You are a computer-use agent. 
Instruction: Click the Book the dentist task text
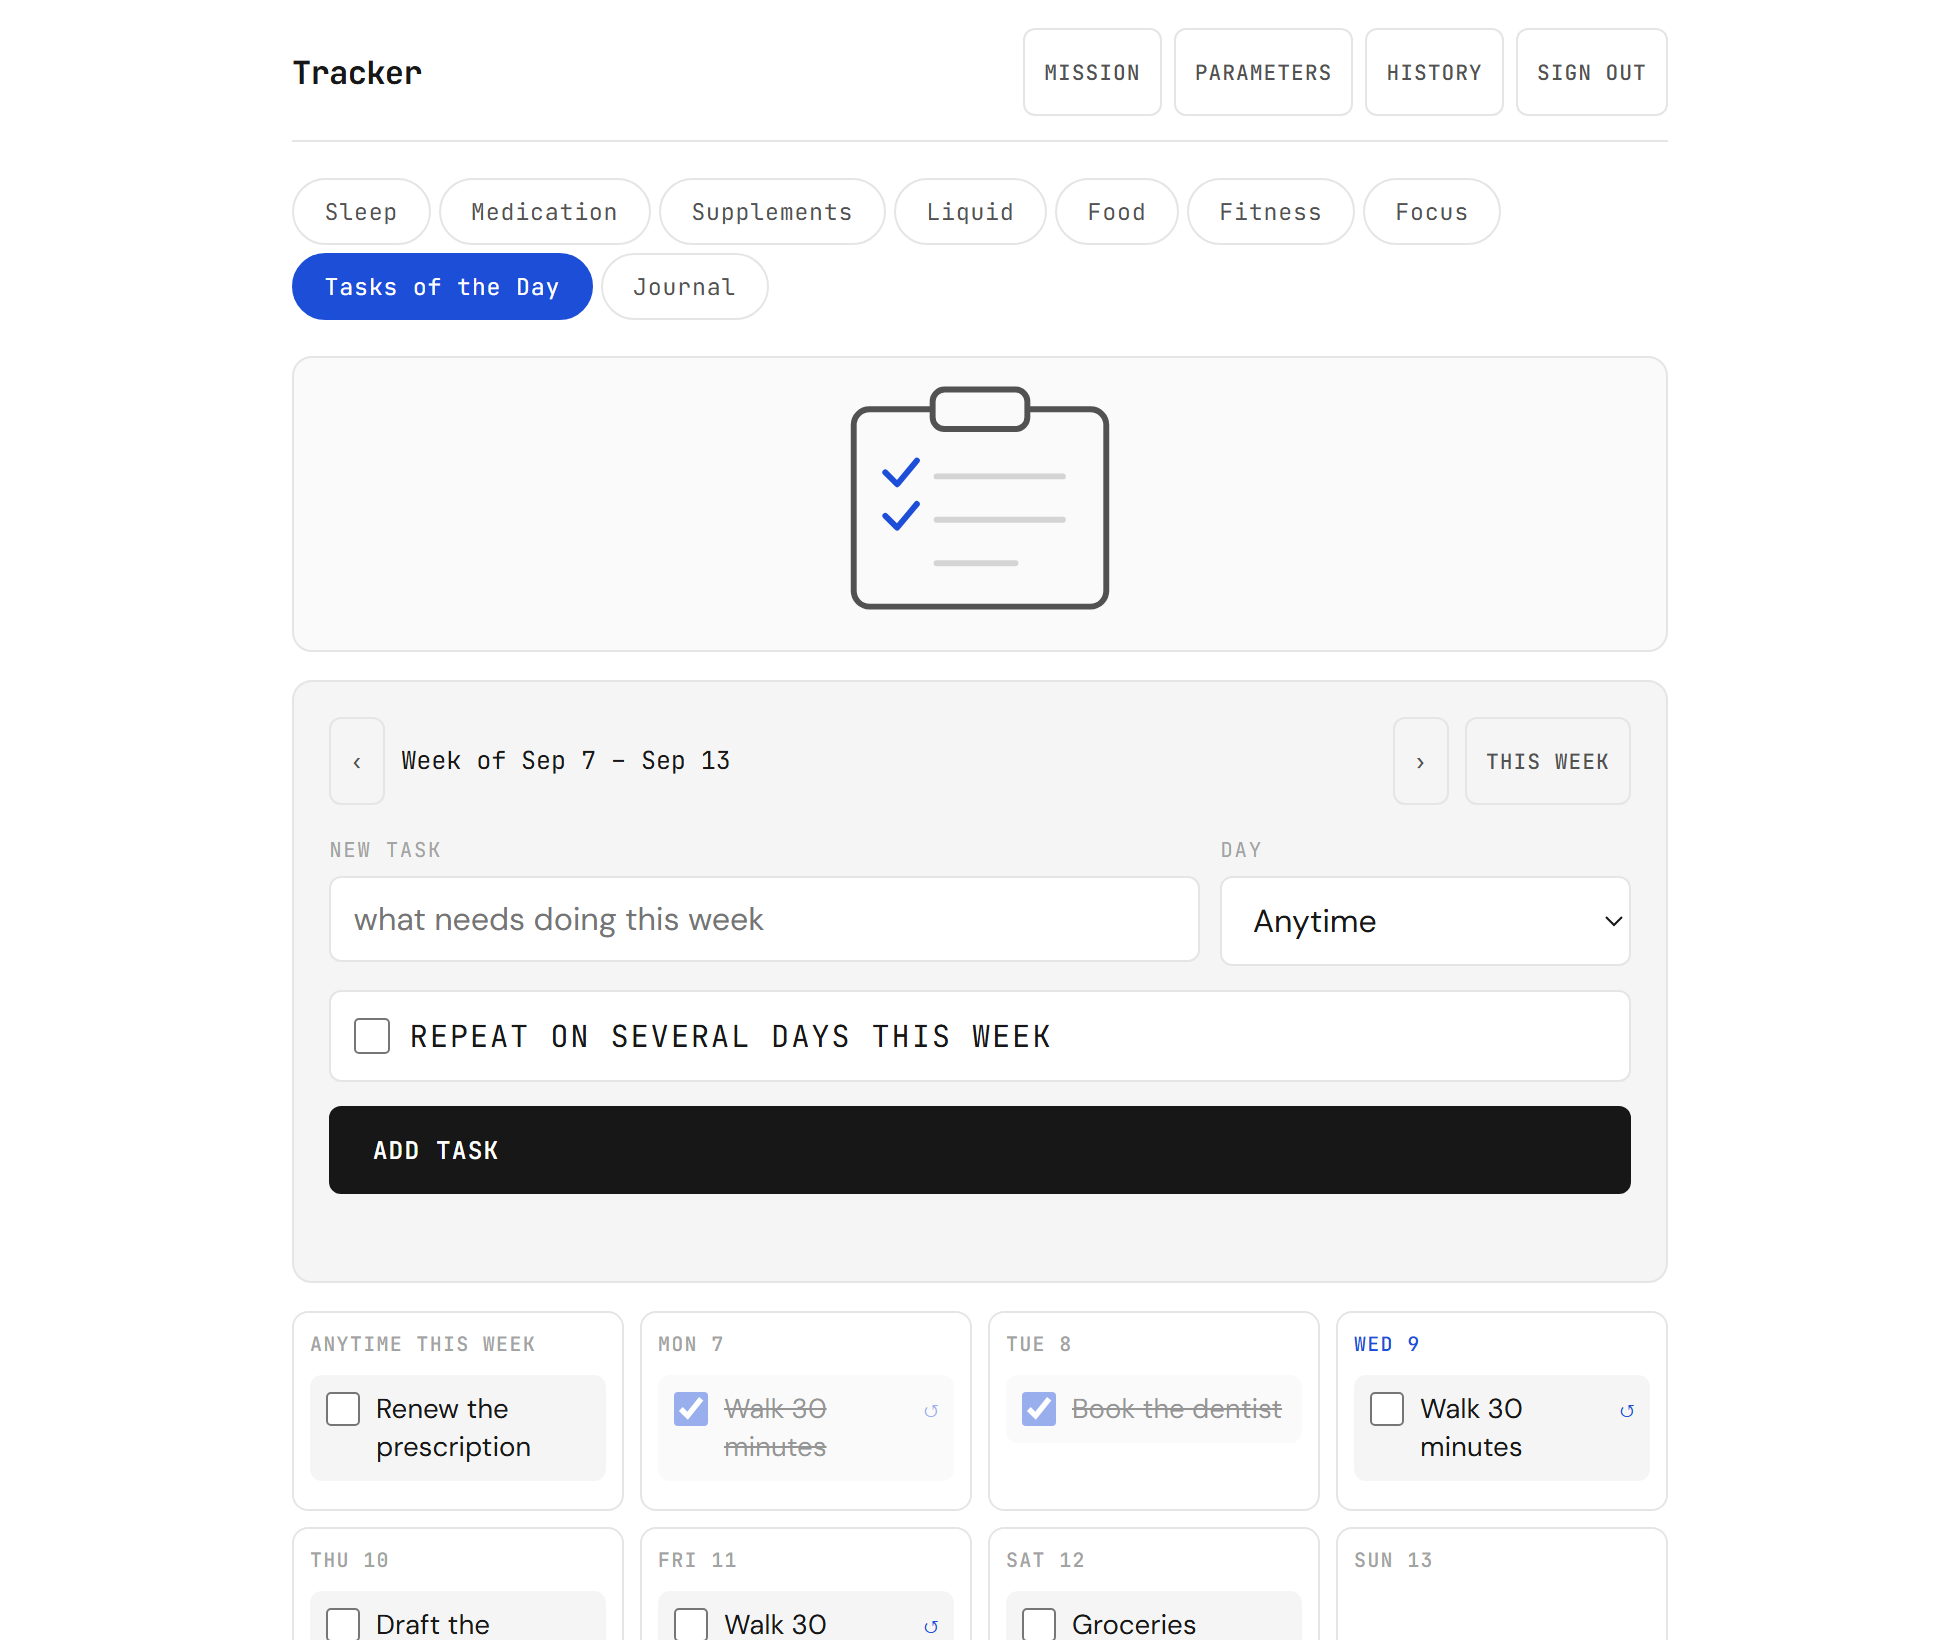pyautogui.click(x=1176, y=1409)
